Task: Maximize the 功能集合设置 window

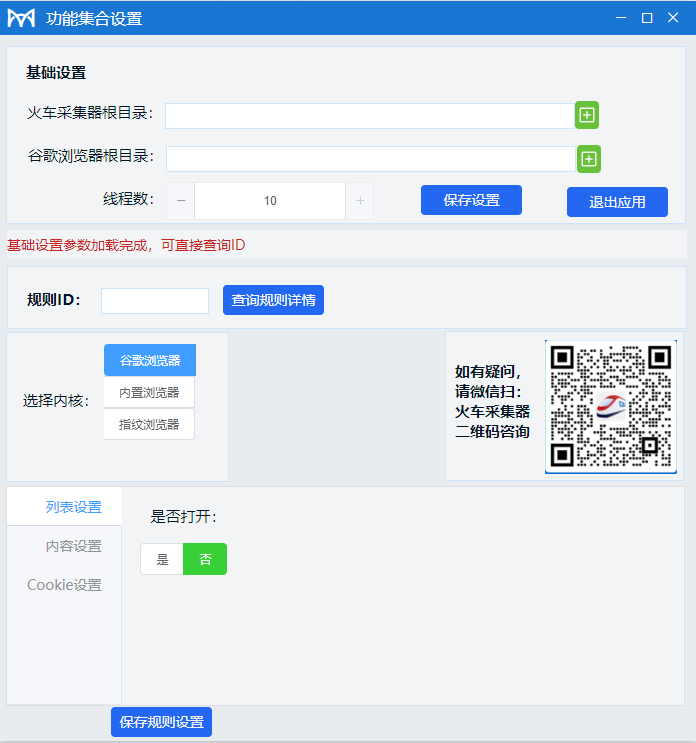Action: click(x=647, y=18)
